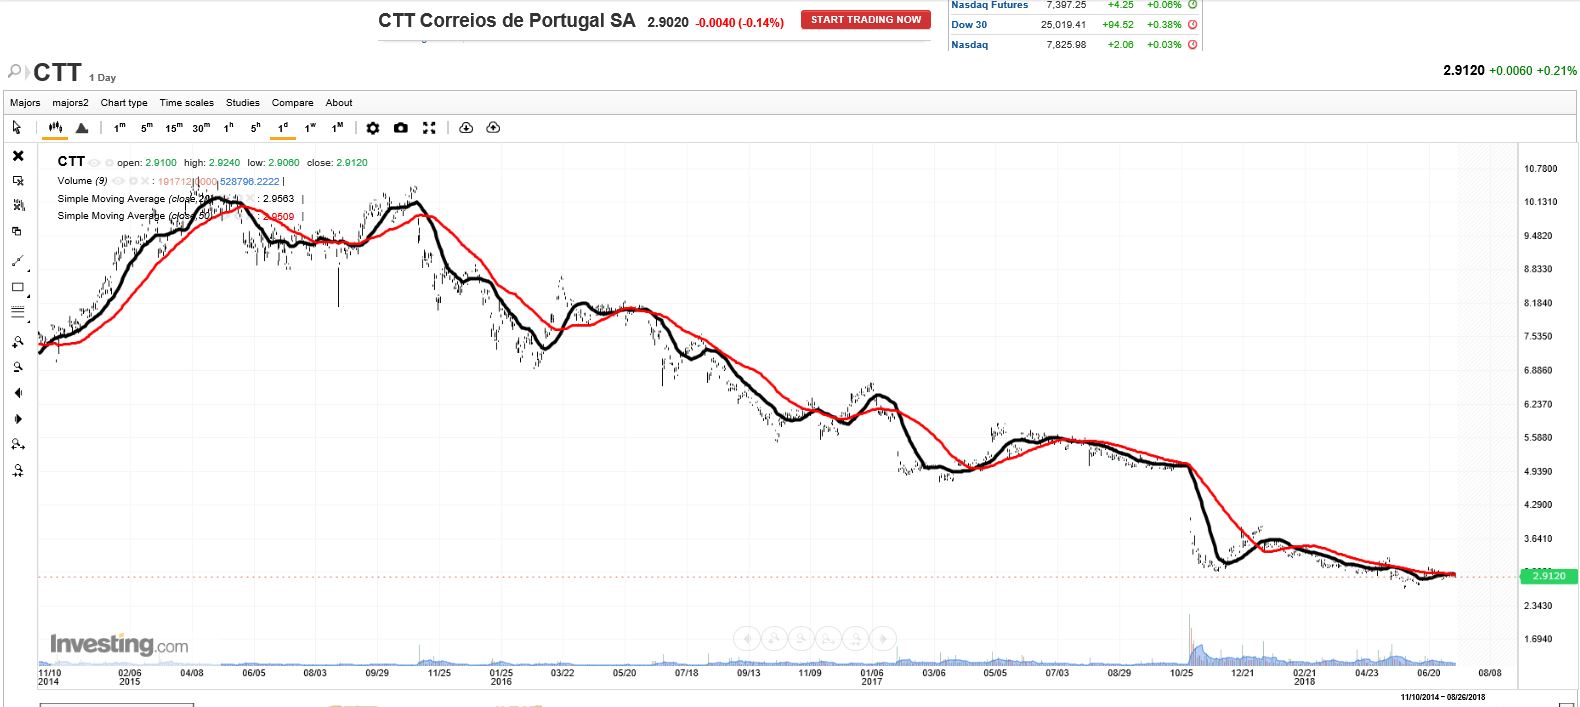Screen dimensions: 1580x707
Task: Set timeframe to 5 minutes
Action: (x=147, y=128)
